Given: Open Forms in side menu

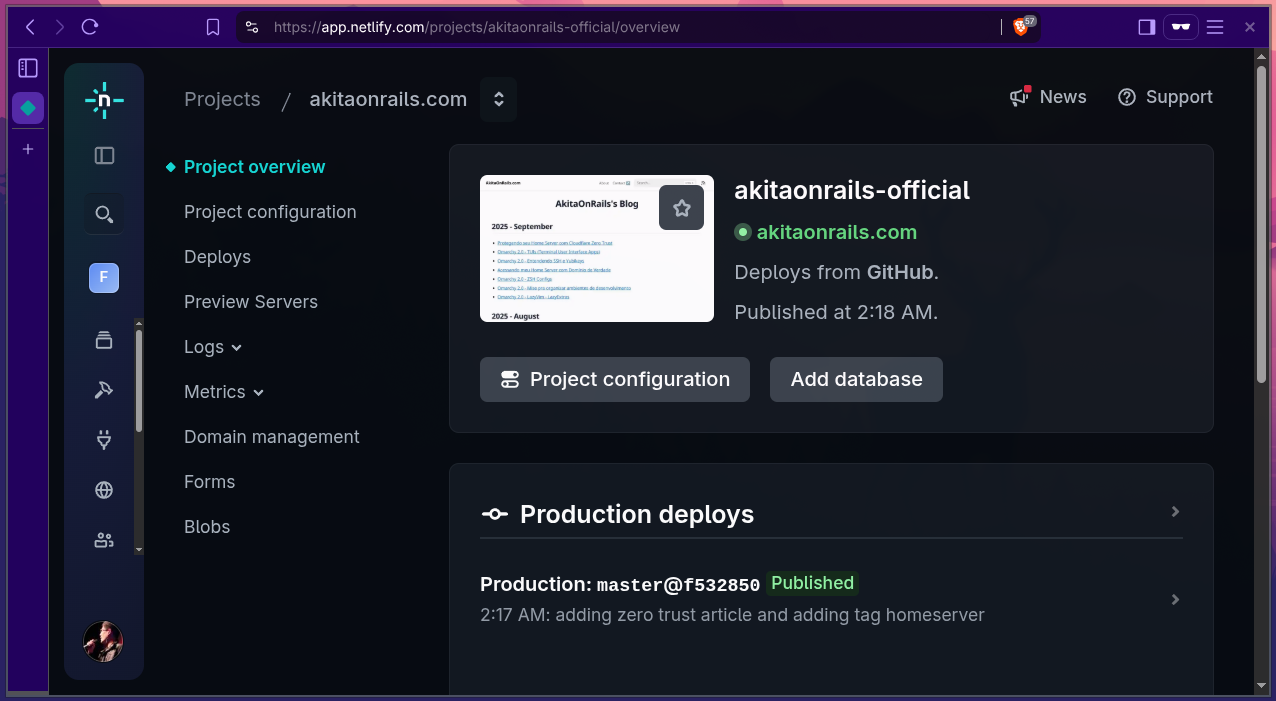Looking at the screenshot, I should click(x=210, y=482).
